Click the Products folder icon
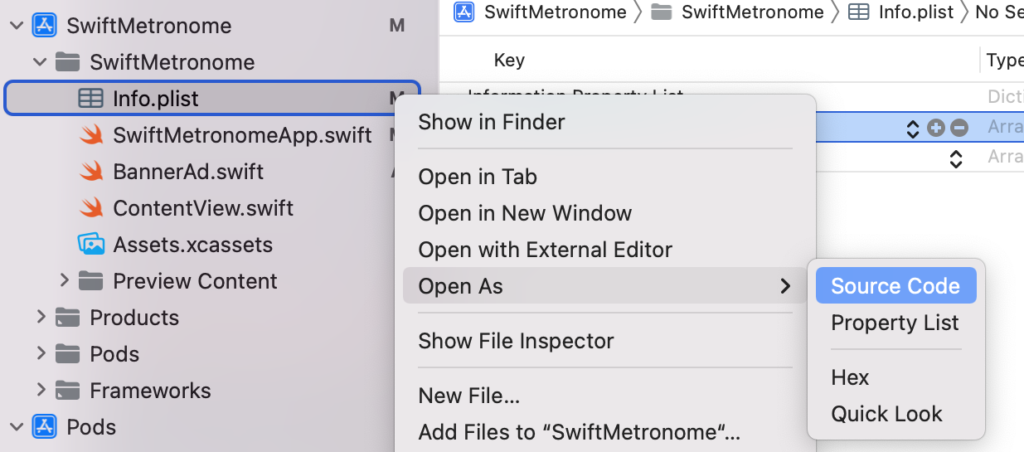The height and width of the screenshot is (452, 1024). pos(67,317)
